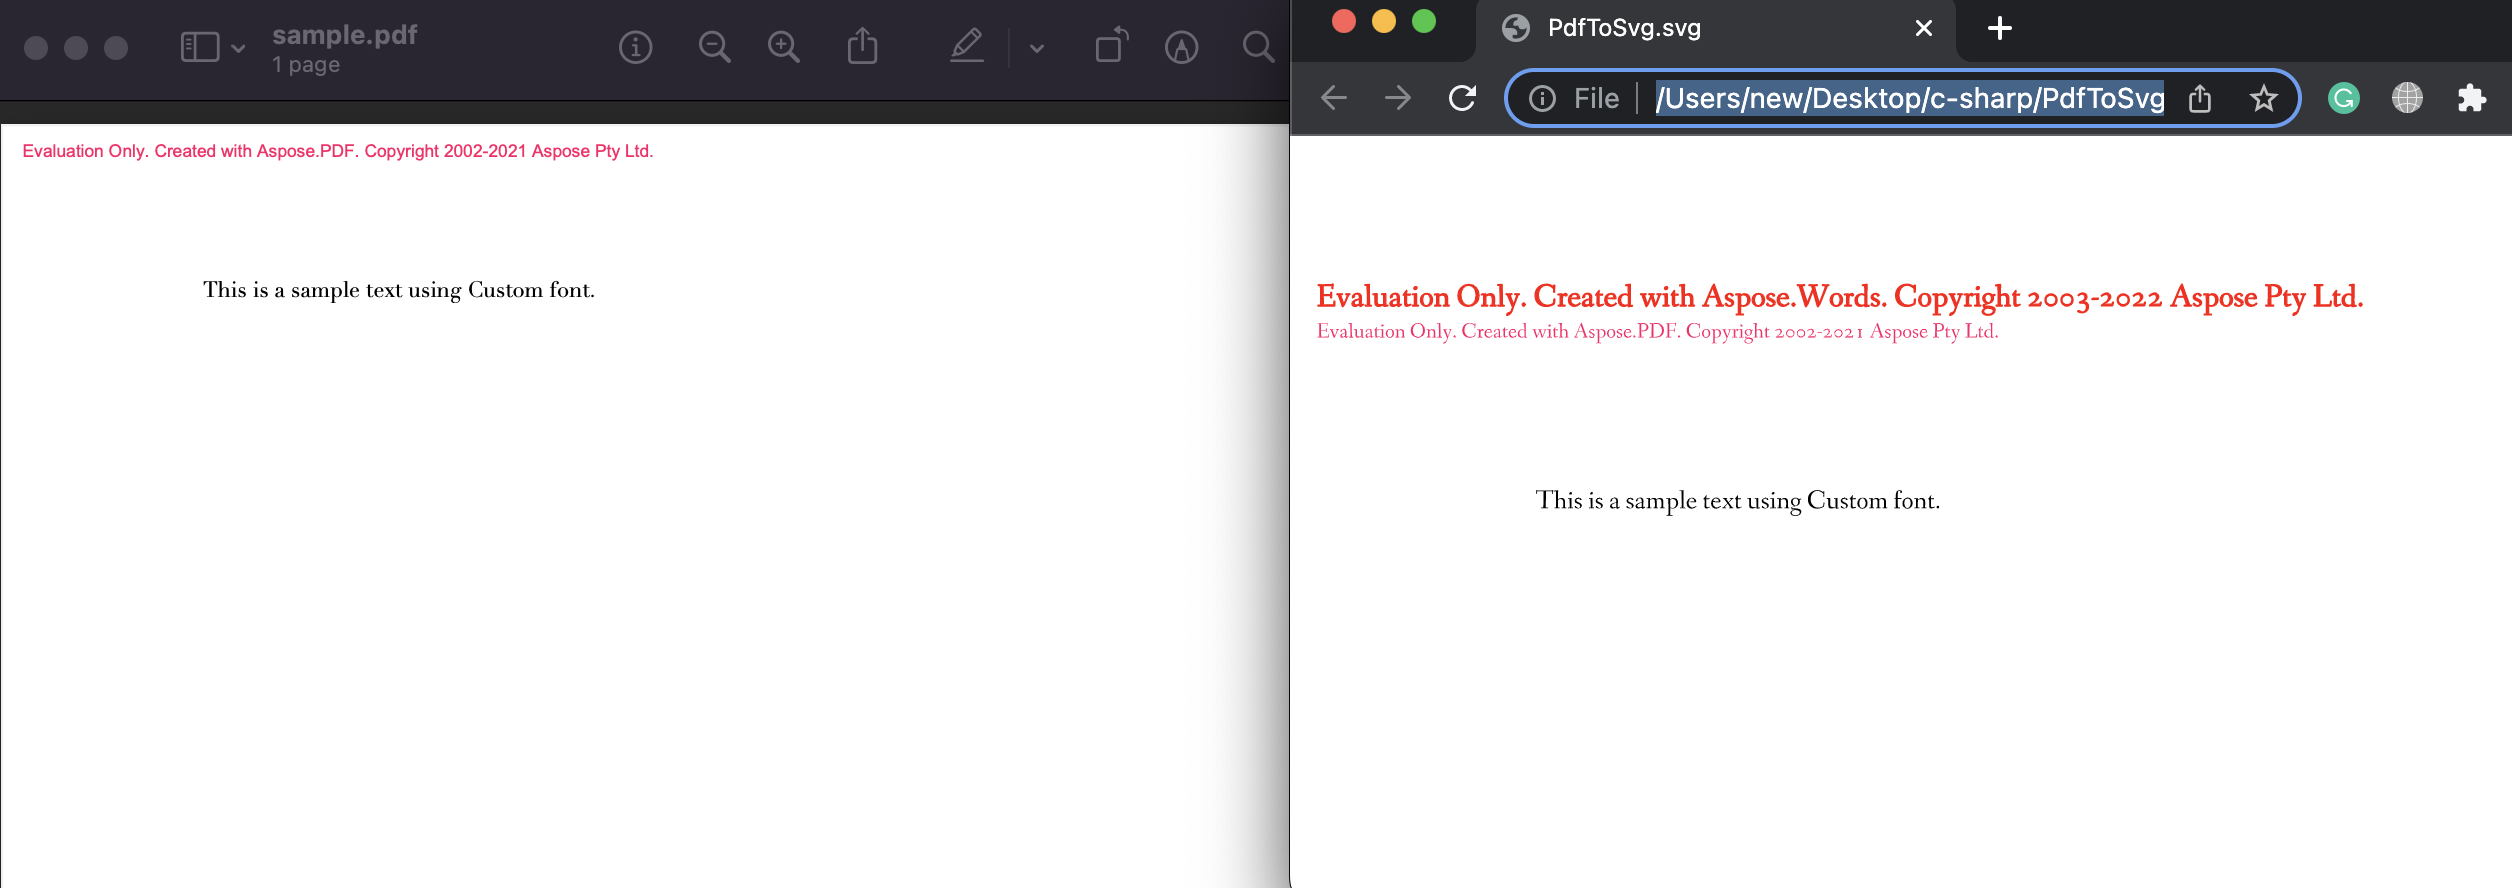Open a new browser tab
Screen dimensions: 2512x888
[x=2000, y=28]
